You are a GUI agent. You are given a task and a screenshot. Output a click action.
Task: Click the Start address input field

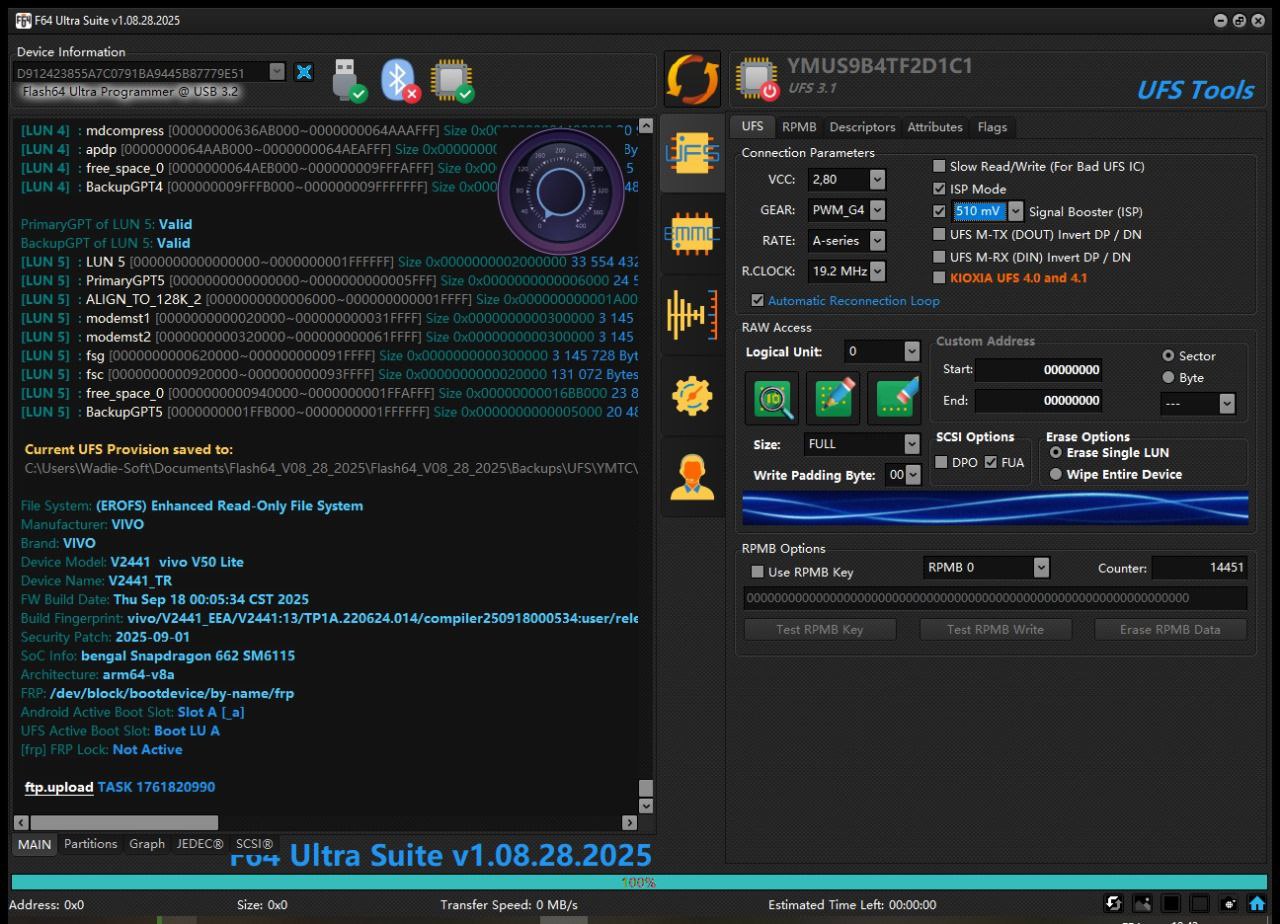1040,370
